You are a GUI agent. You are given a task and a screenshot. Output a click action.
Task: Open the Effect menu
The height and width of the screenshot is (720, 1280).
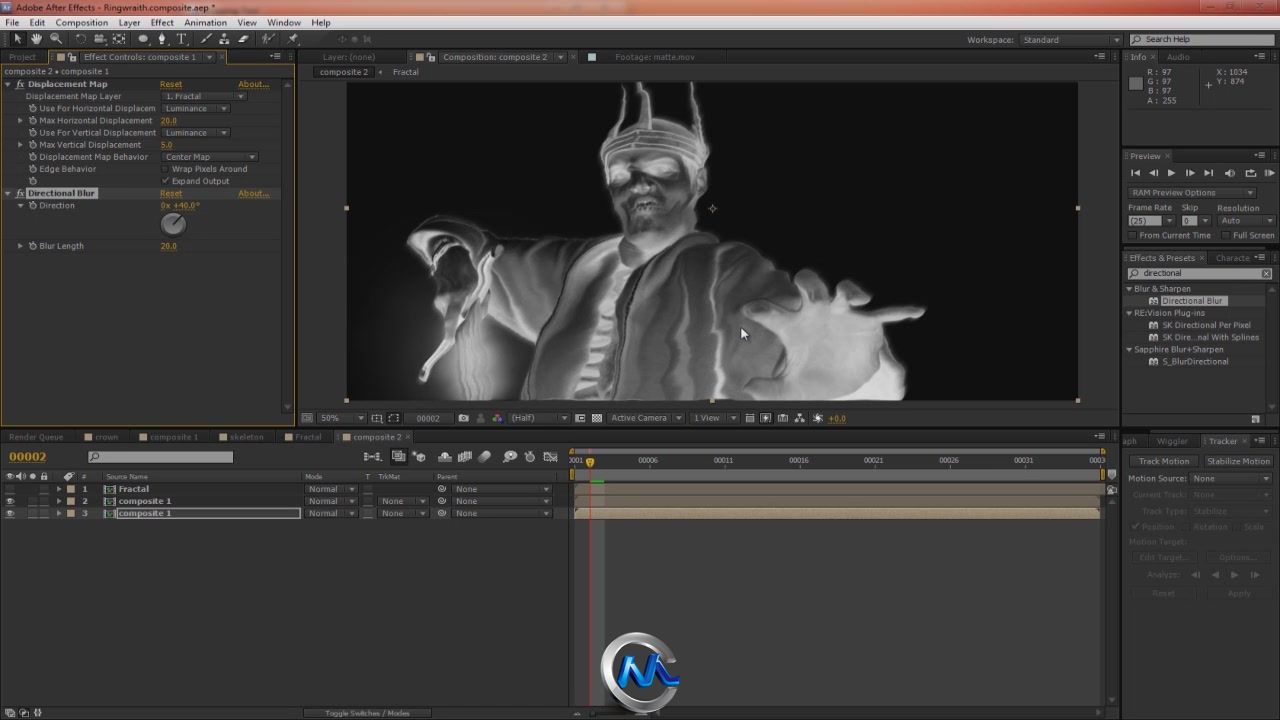click(x=162, y=22)
